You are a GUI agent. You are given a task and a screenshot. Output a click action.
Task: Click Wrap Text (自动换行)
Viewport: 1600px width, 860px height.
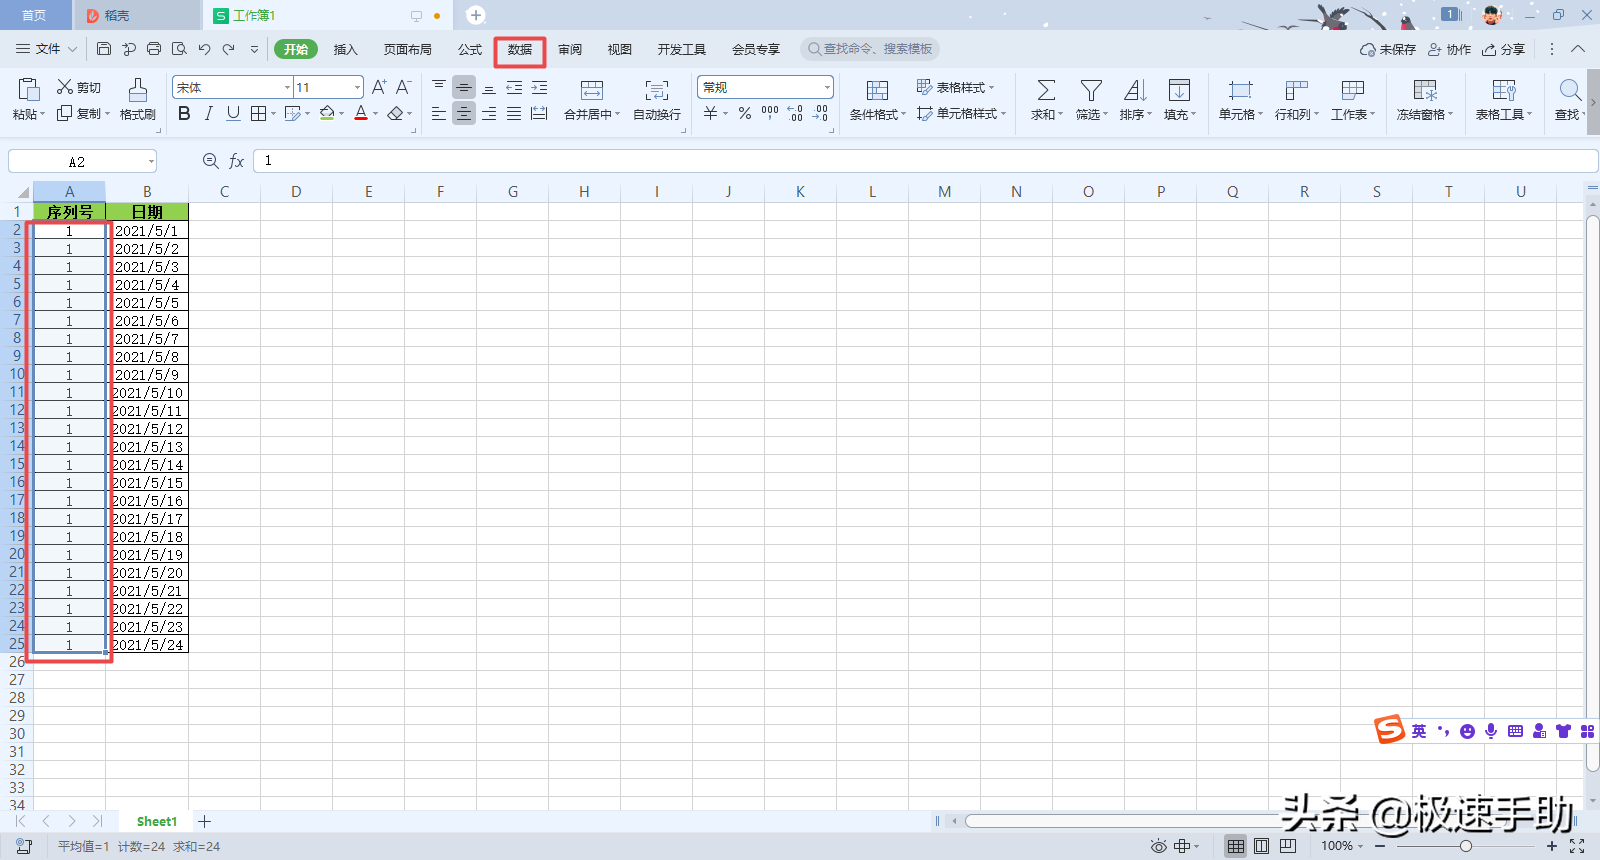click(657, 100)
